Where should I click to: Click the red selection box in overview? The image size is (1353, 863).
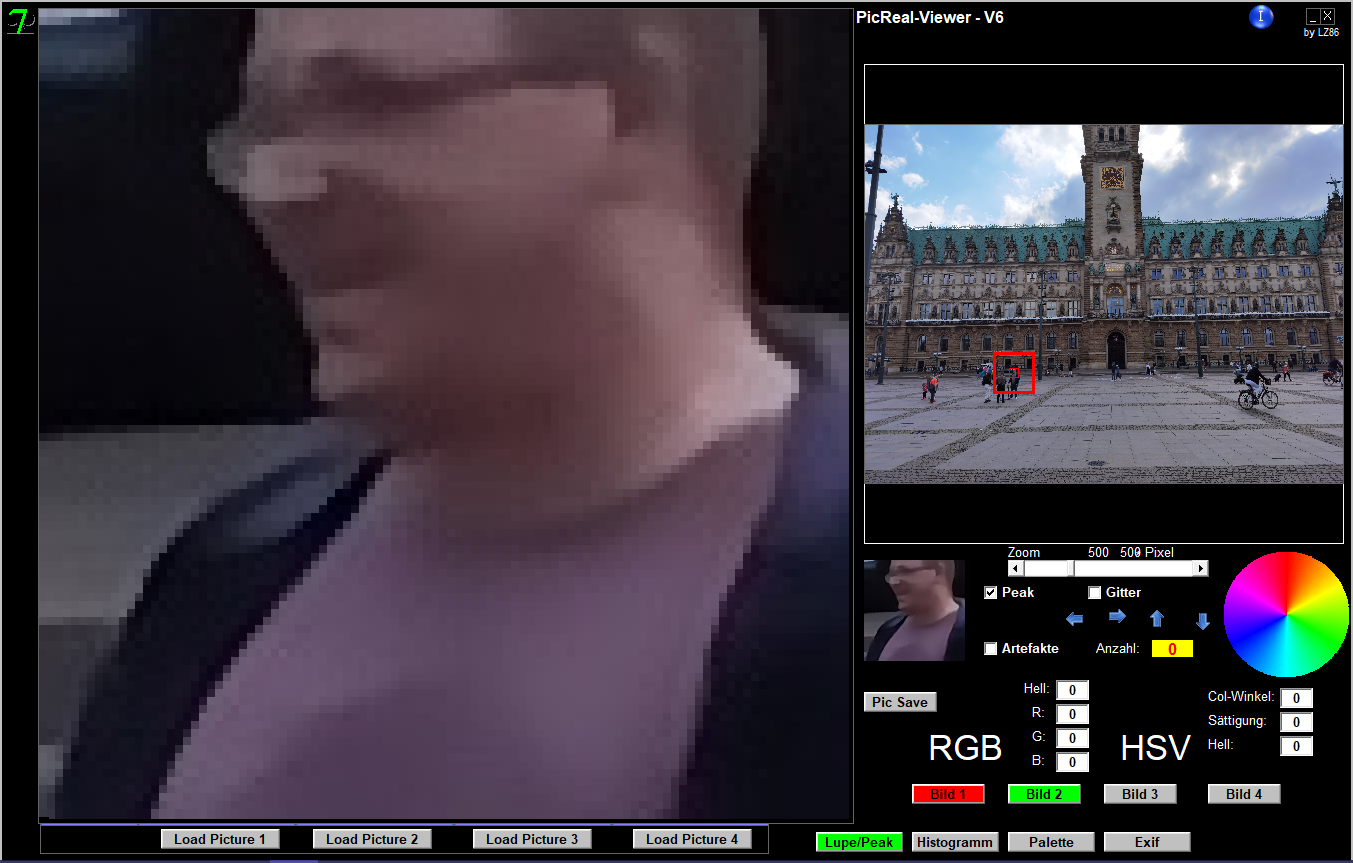[x=1014, y=373]
